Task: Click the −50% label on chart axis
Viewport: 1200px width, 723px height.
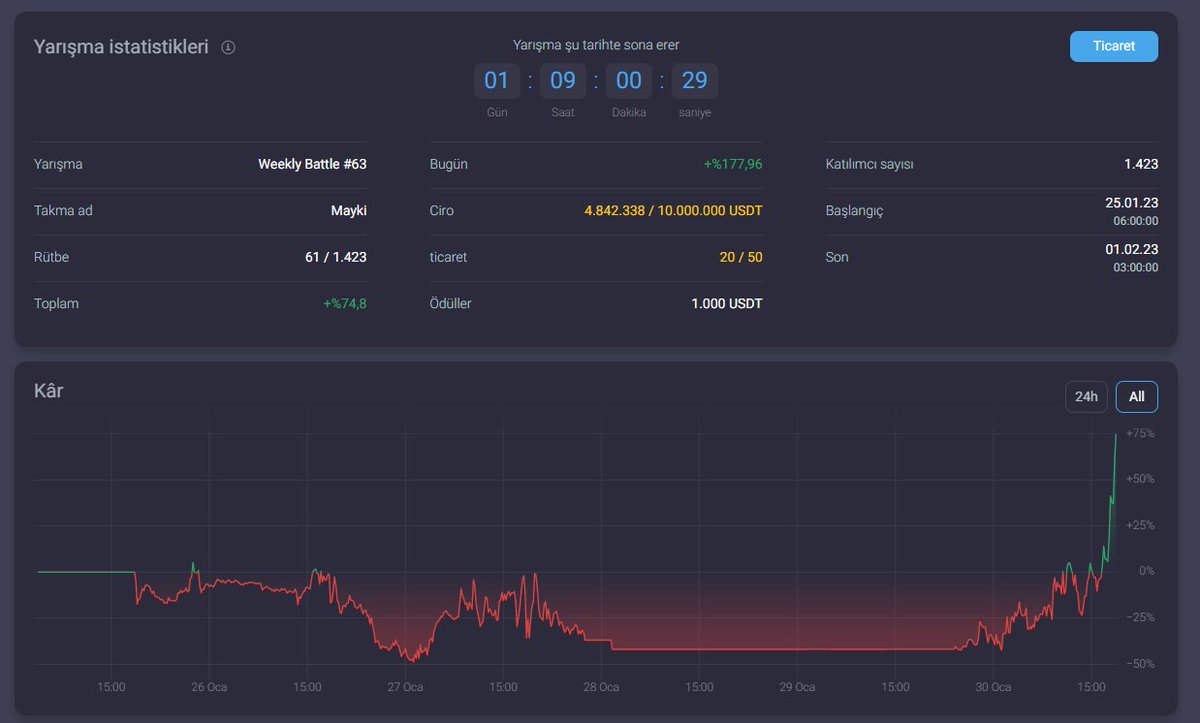Action: point(1140,664)
